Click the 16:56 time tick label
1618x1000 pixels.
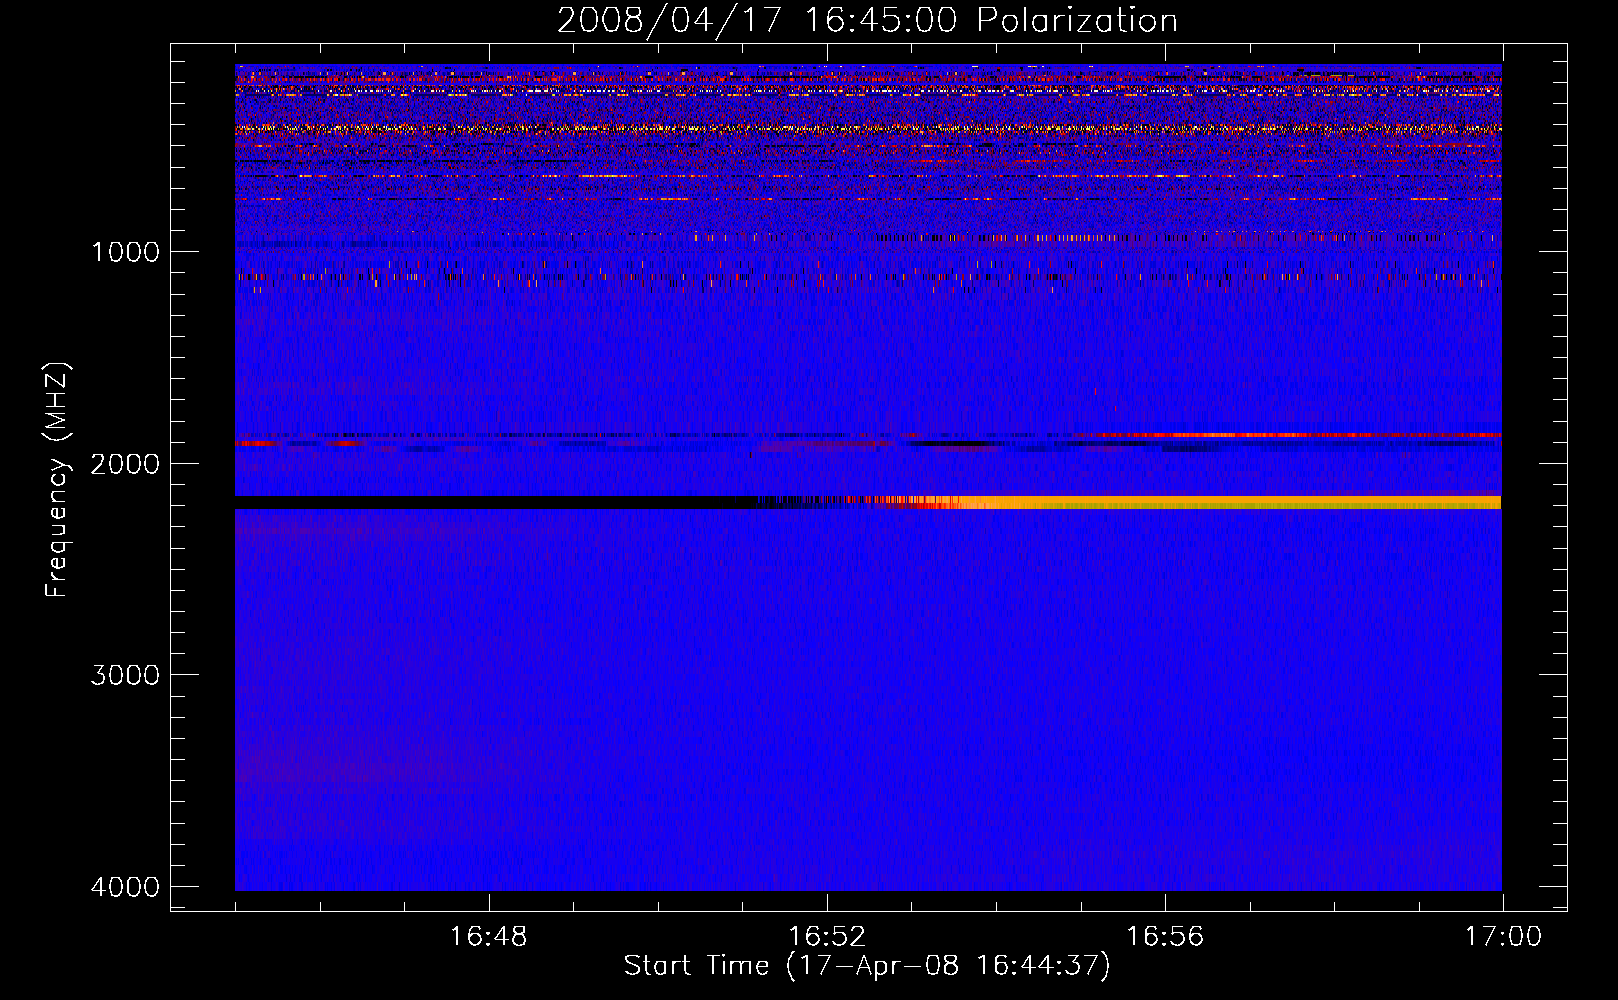click(1165, 937)
